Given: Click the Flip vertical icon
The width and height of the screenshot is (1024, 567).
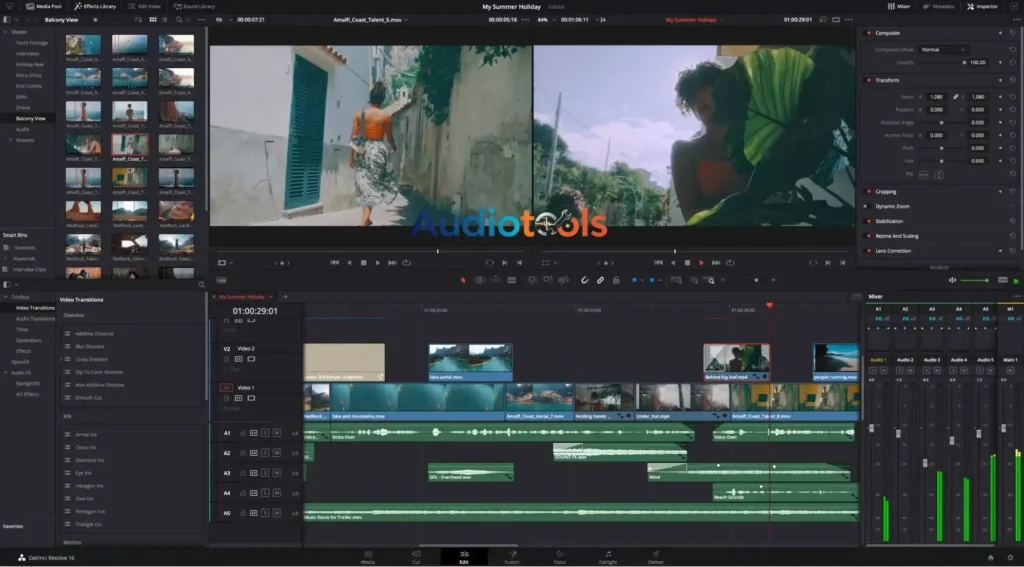Looking at the screenshot, I should coord(939,174).
